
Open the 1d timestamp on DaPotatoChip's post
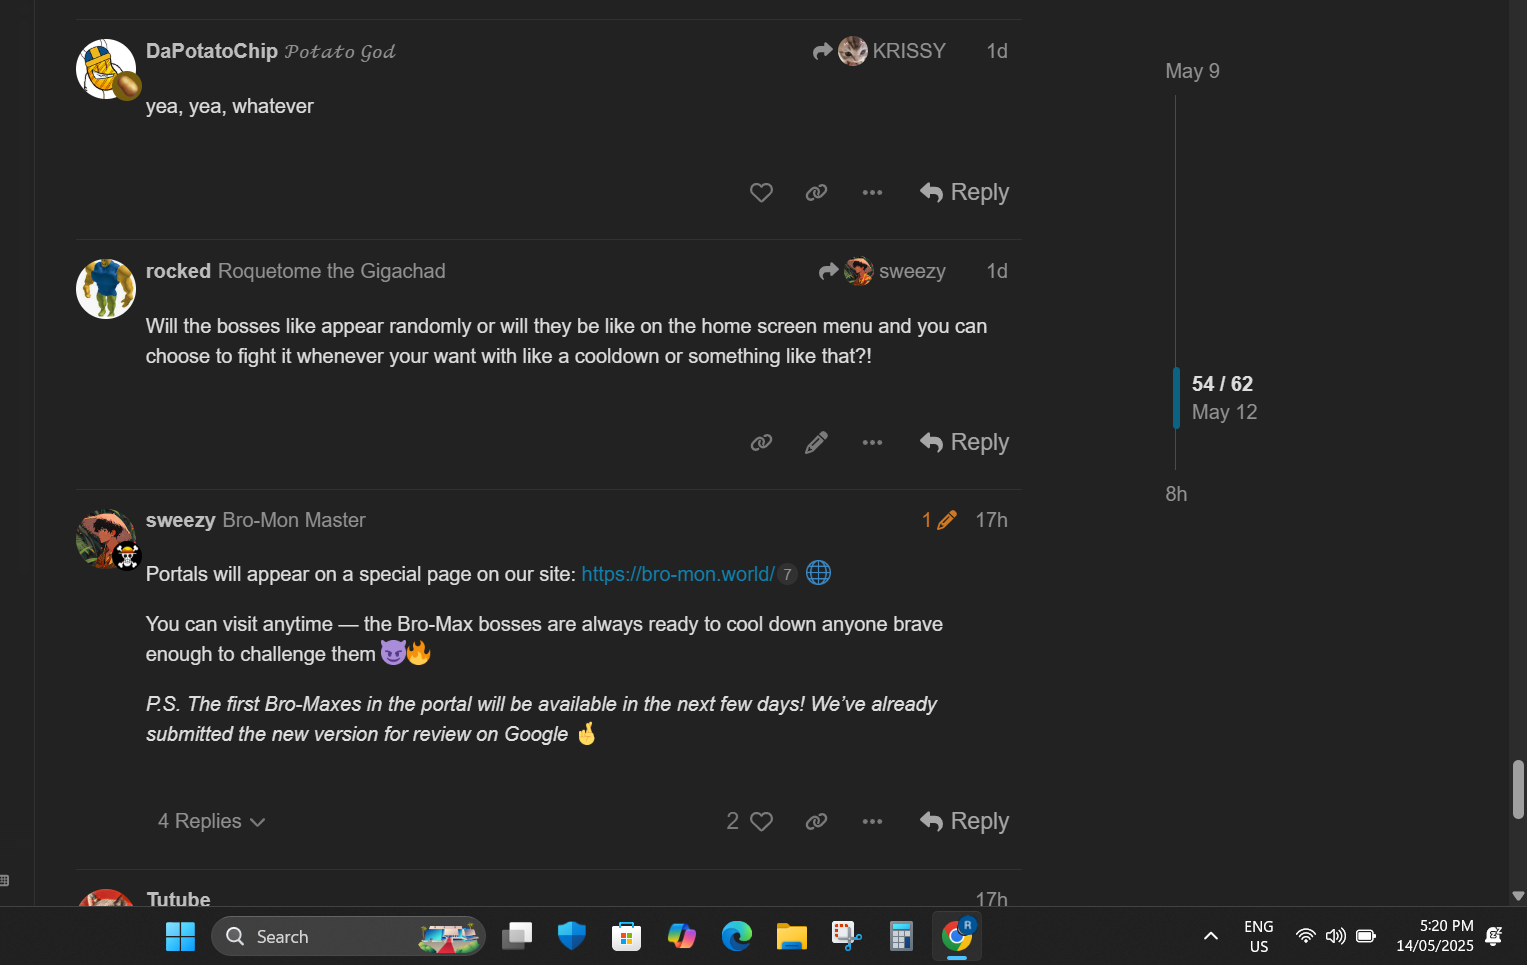click(997, 51)
